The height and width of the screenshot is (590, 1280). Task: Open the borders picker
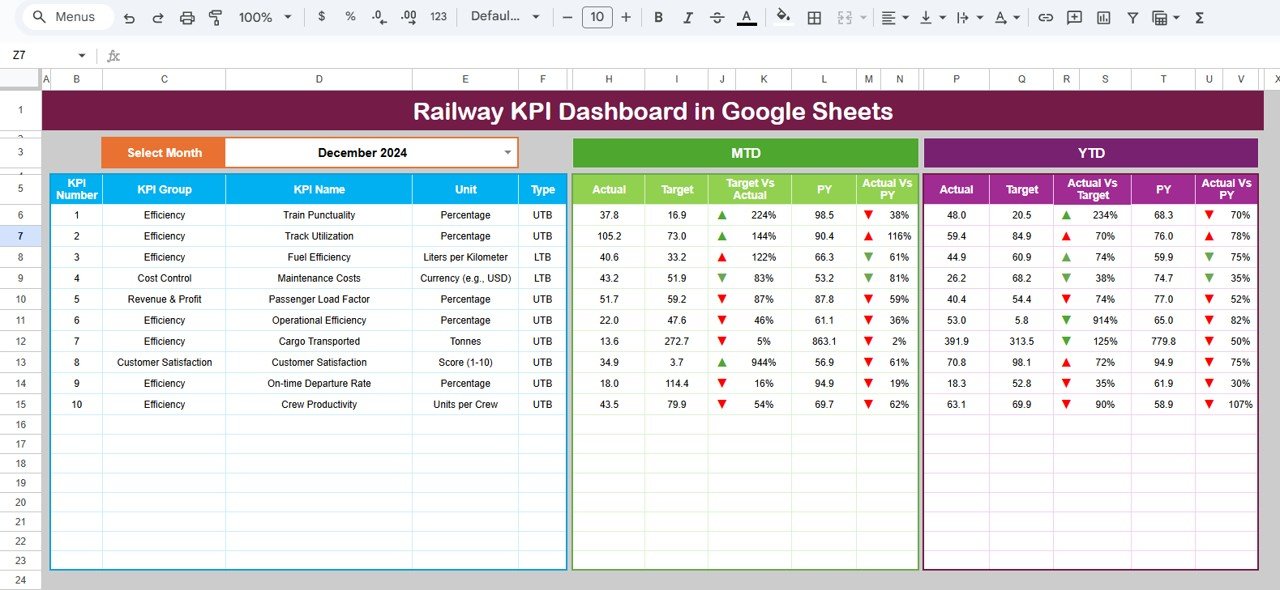click(x=813, y=17)
